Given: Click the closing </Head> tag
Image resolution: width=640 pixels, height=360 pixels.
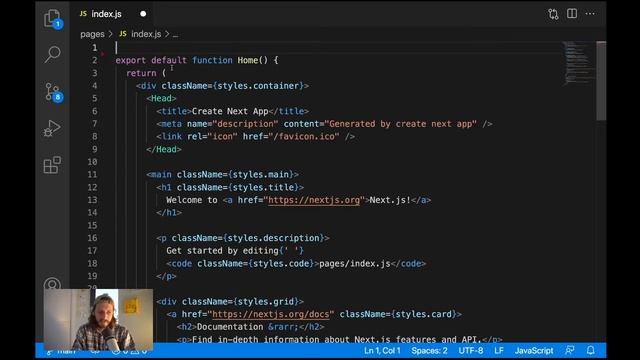Looking at the screenshot, I should point(164,149).
